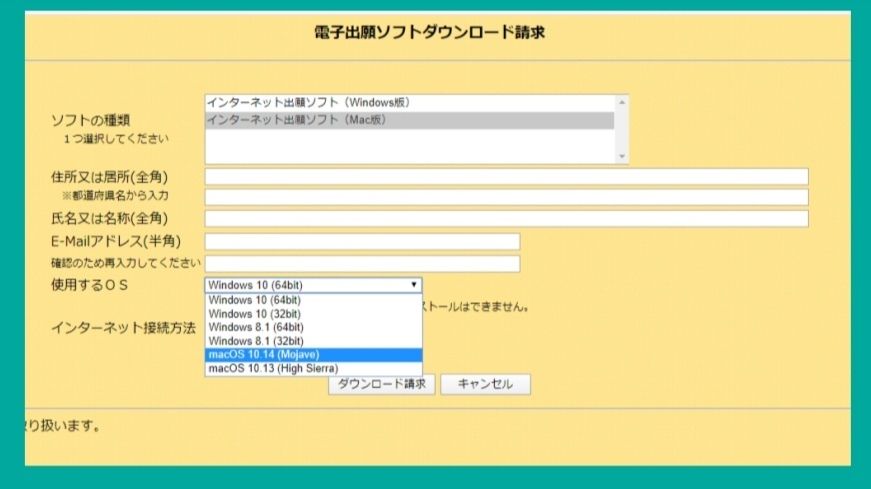Click the ソフトの種類 field label
The image size is (871, 489).
91,120
